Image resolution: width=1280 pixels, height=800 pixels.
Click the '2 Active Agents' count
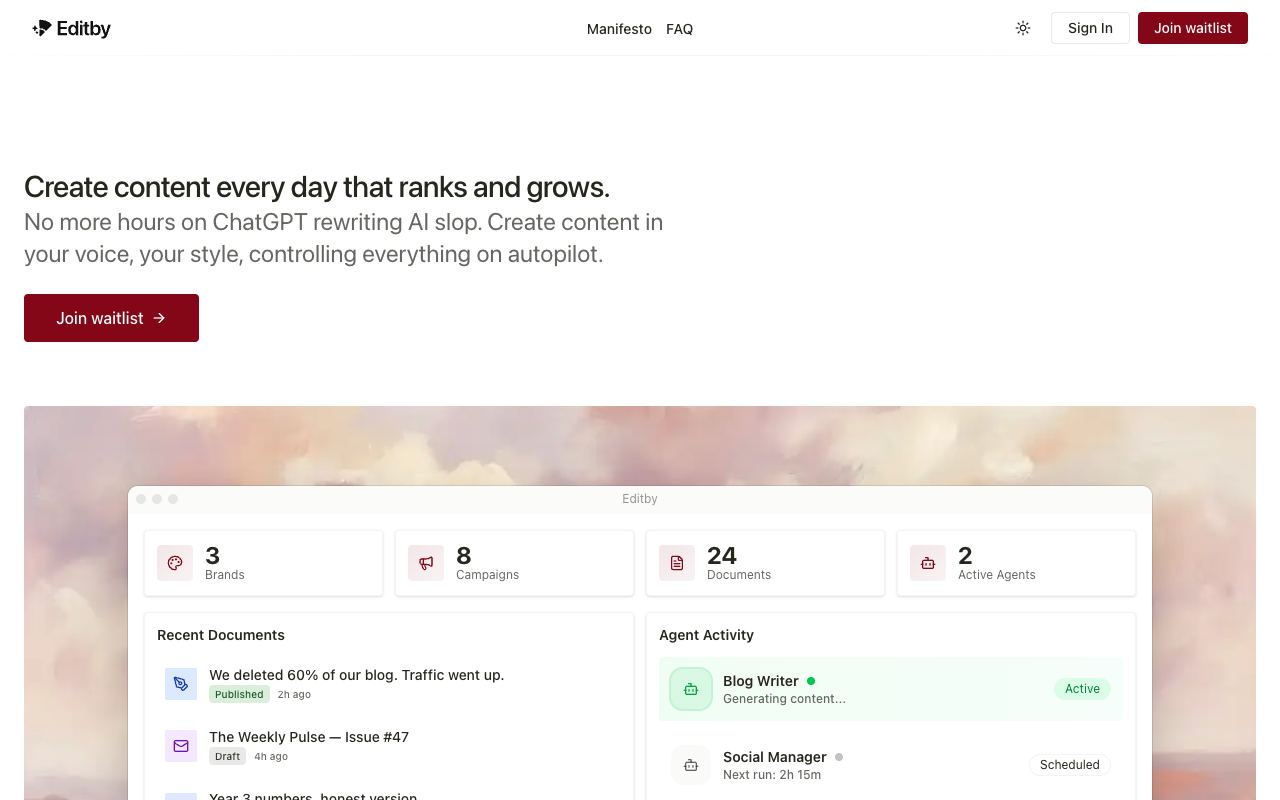965,555
